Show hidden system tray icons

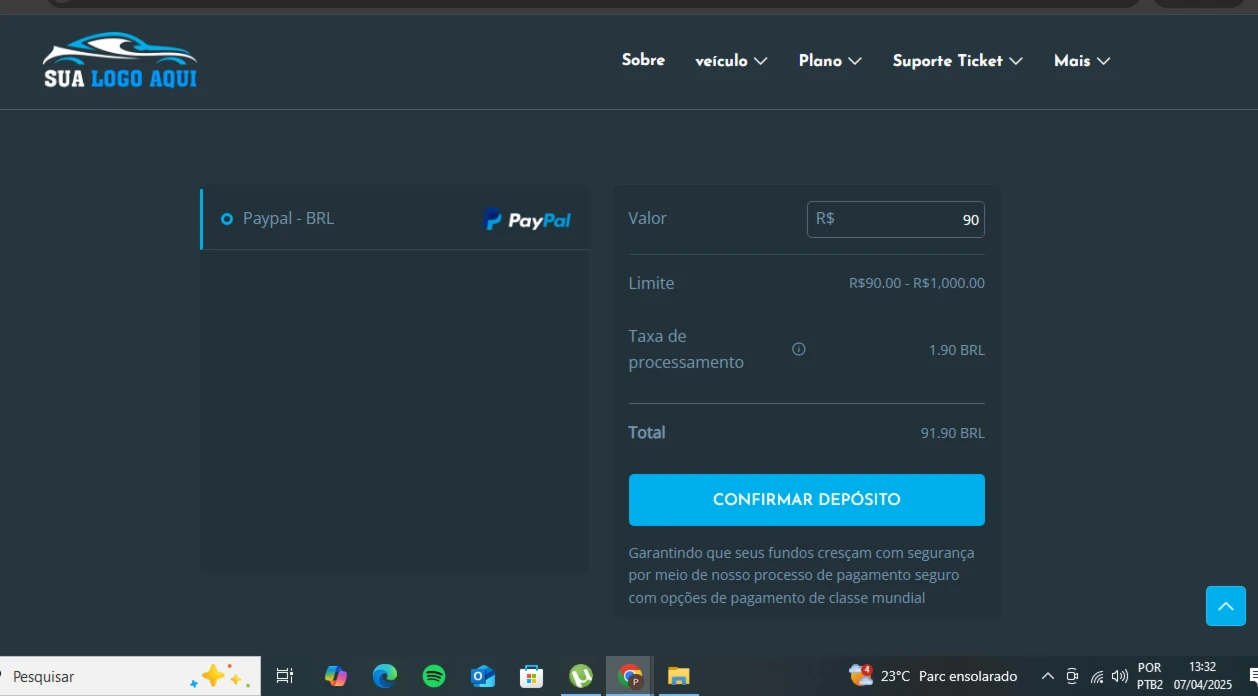click(x=1048, y=676)
